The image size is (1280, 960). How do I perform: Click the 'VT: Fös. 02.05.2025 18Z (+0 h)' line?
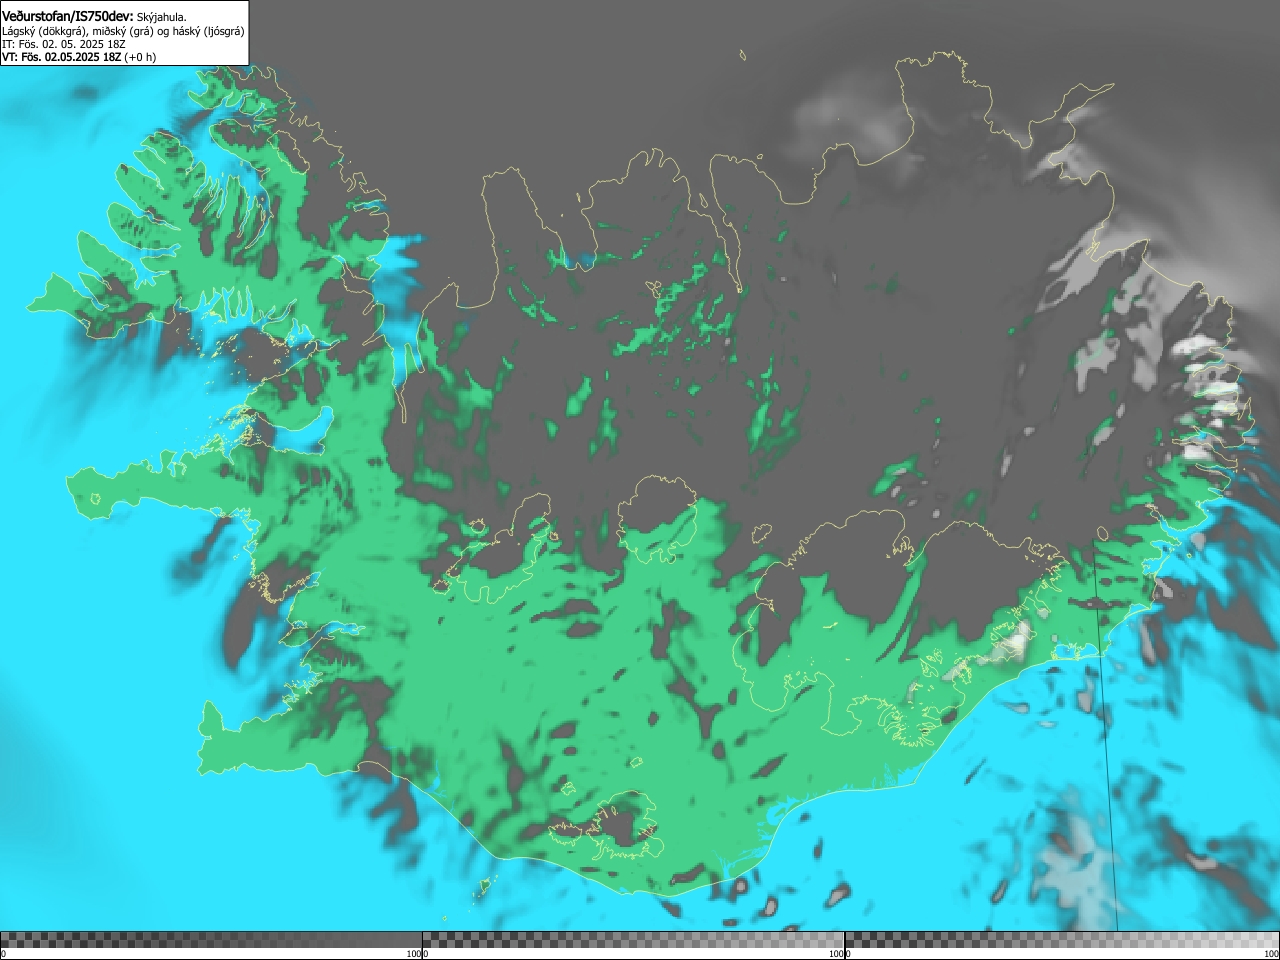pyautogui.click(x=79, y=57)
